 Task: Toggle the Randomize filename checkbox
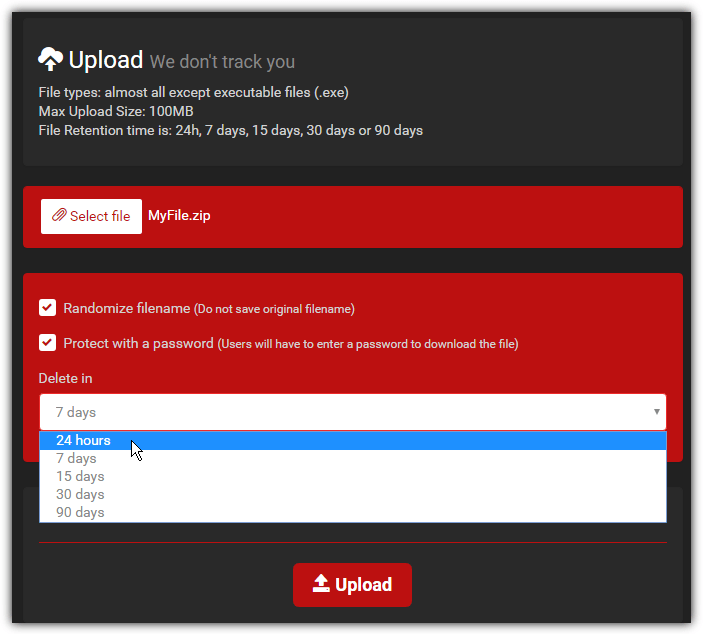(48, 308)
